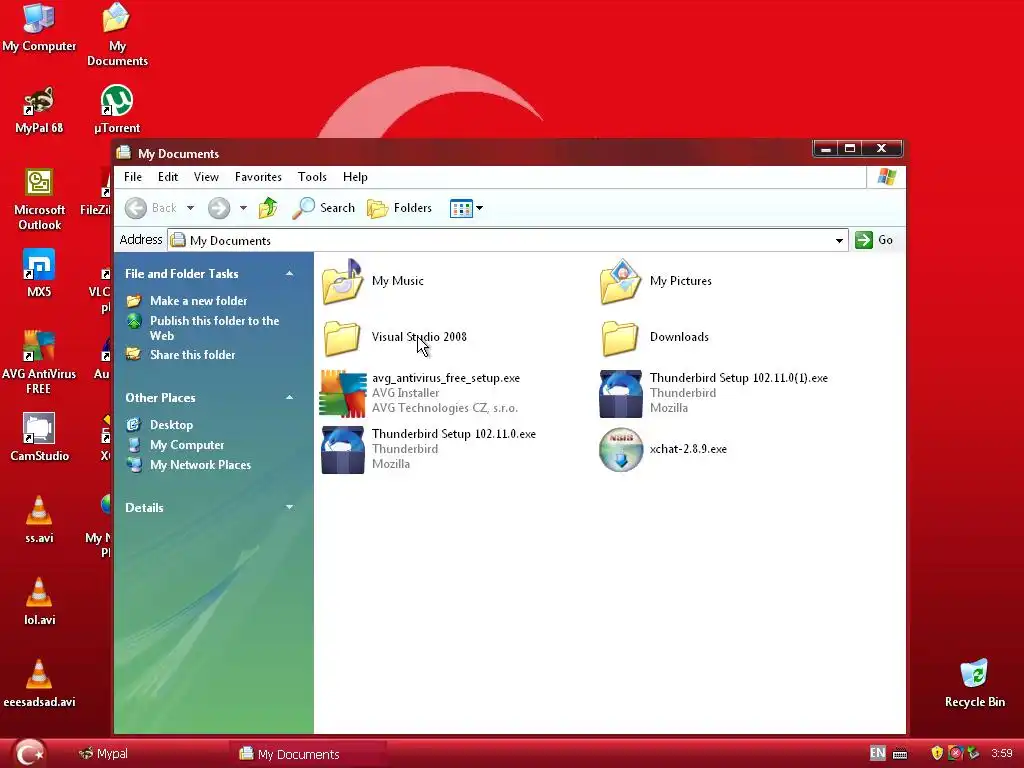Click inside the Address input field

tap(507, 240)
